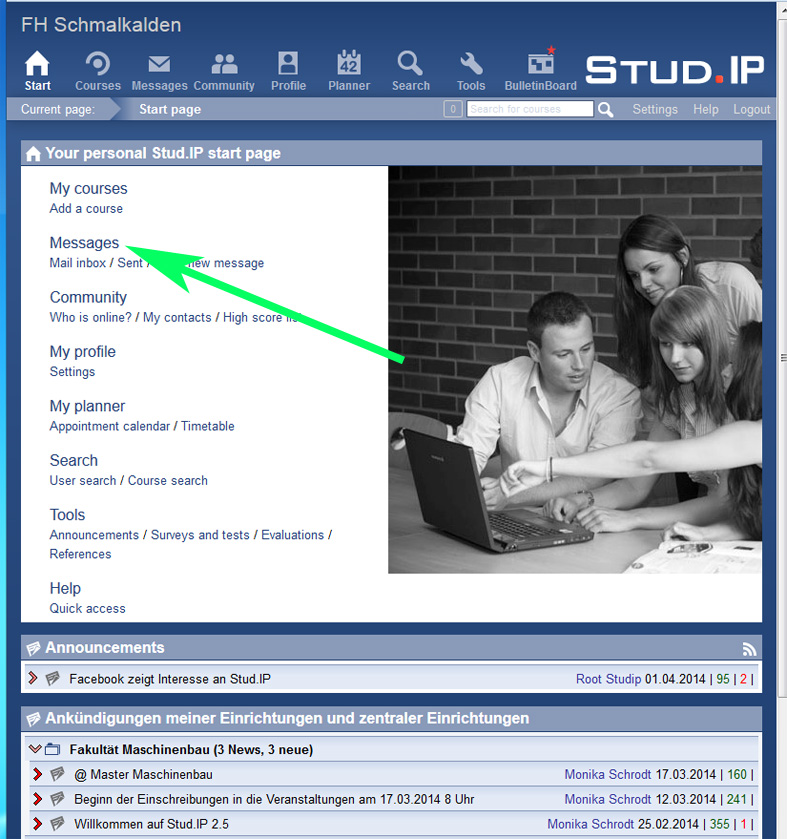Image resolution: width=787 pixels, height=839 pixels.
Task: Open Surveys and tests link
Action: (200, 535)
